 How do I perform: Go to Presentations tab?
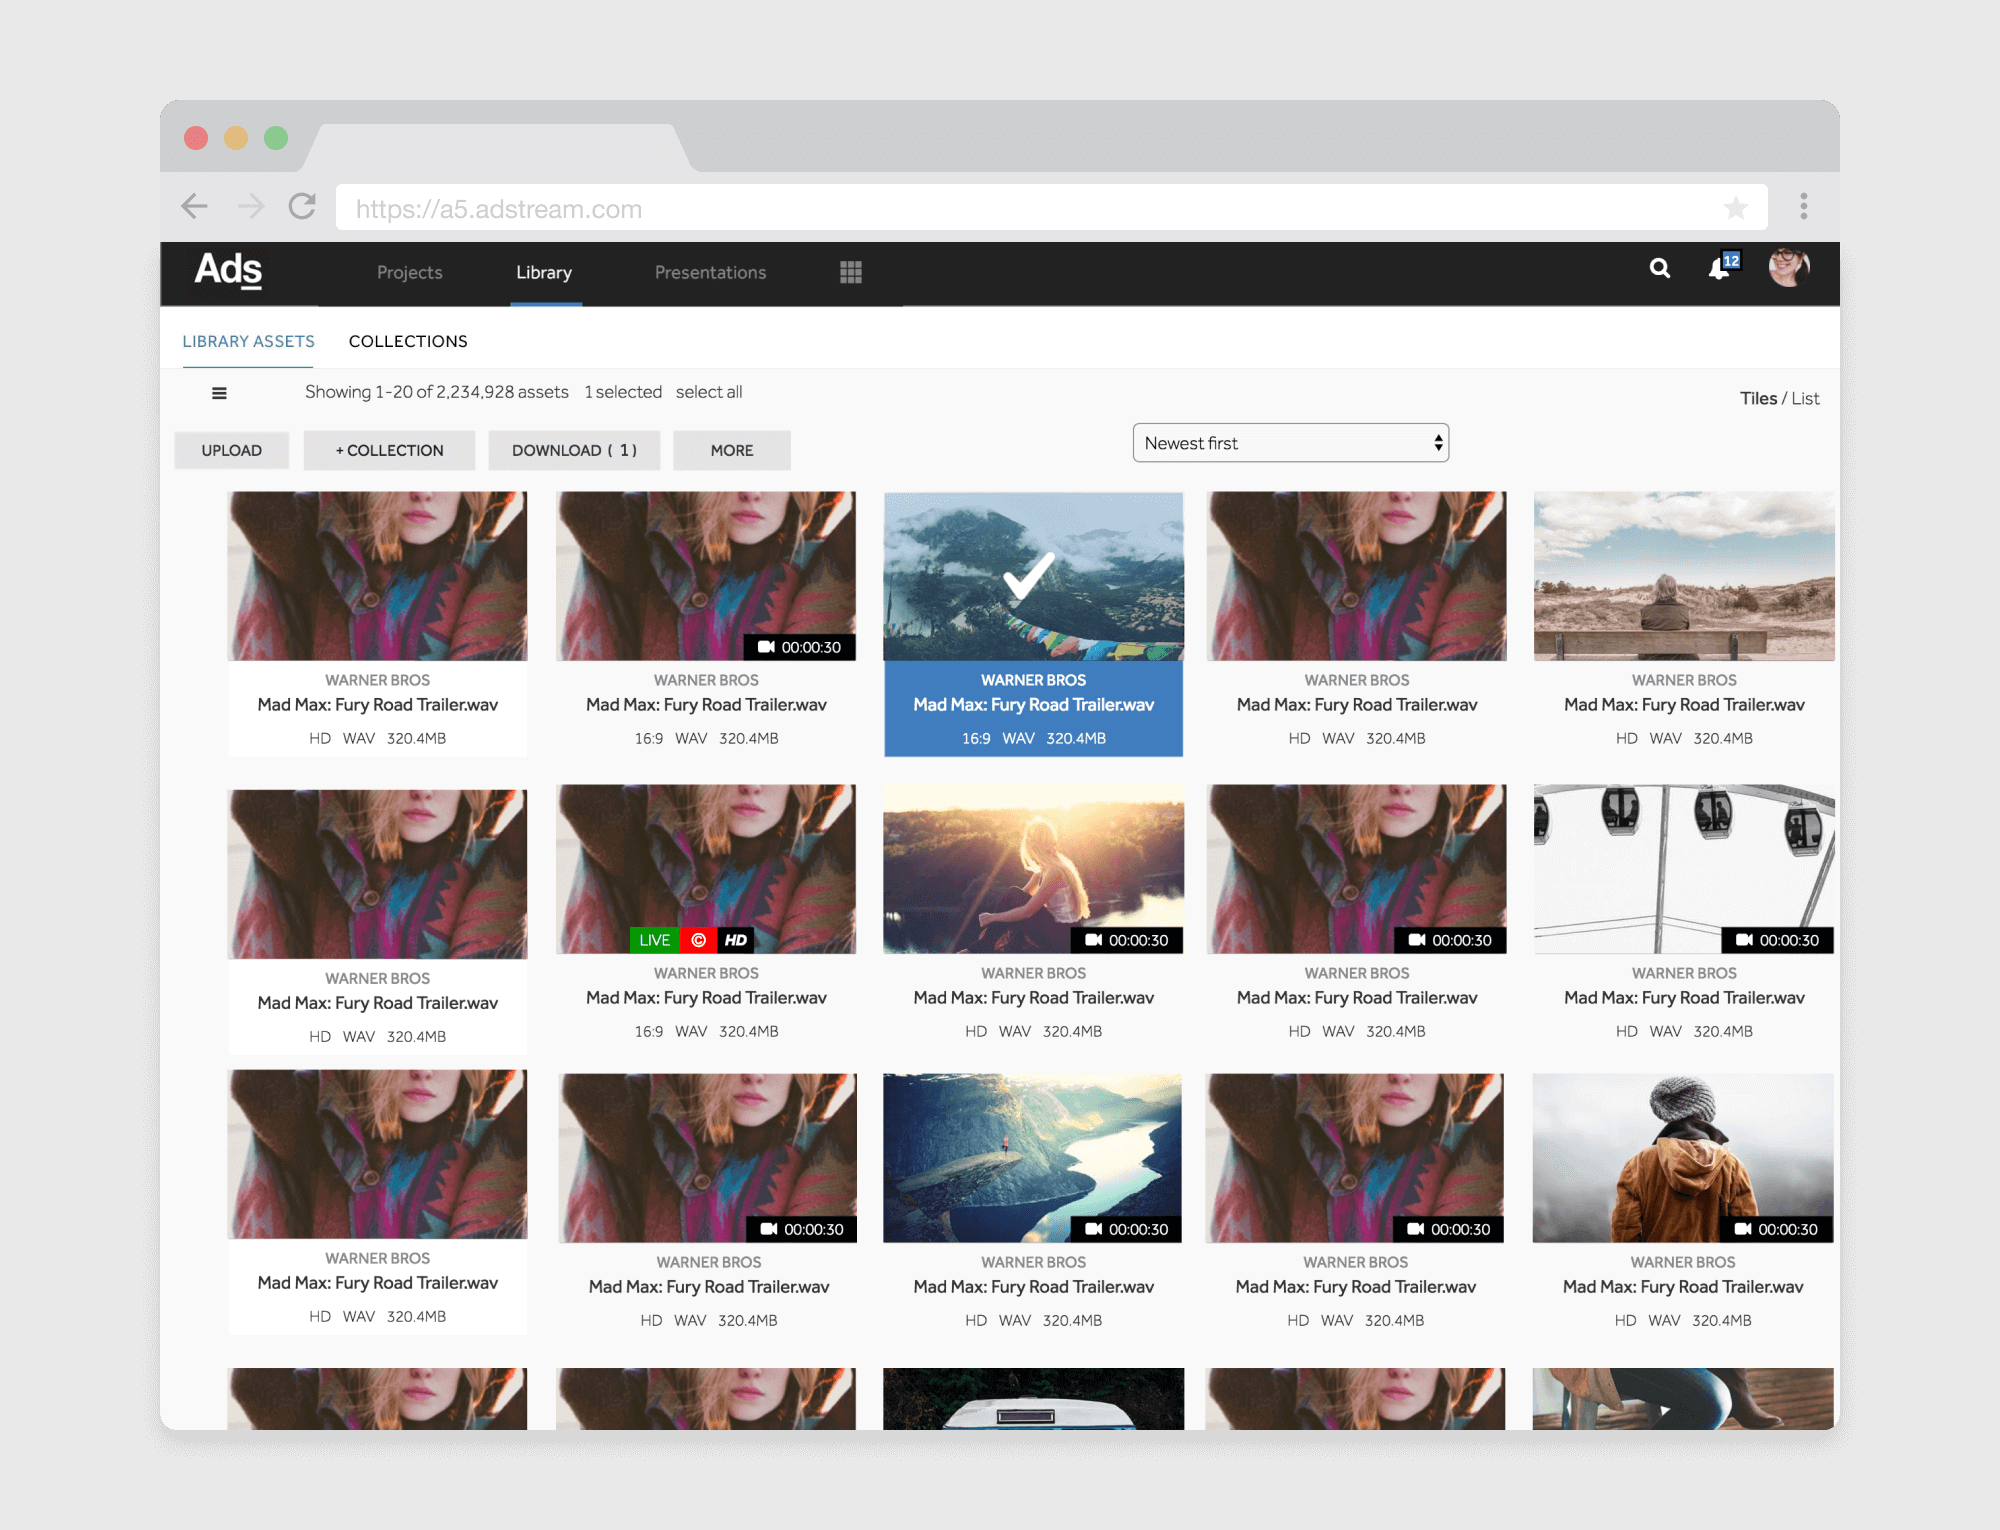(x=710, y=272)
